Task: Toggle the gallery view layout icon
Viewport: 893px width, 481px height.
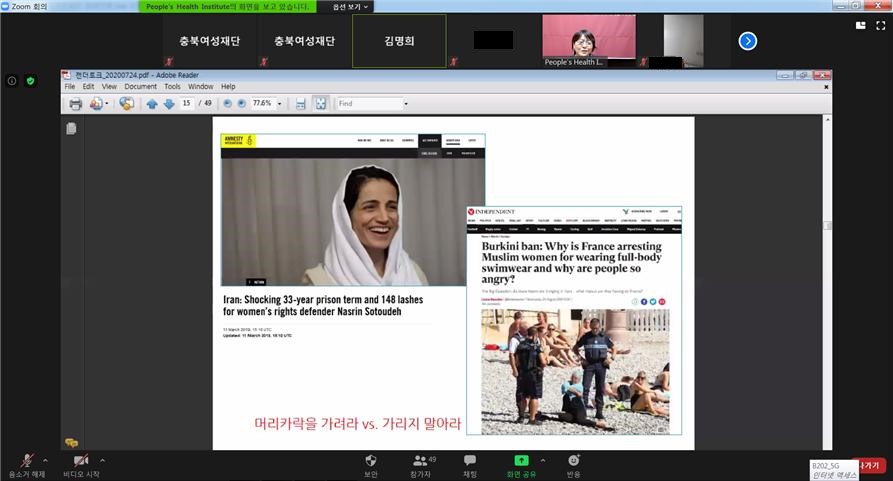Action: (x=860, y=26)
